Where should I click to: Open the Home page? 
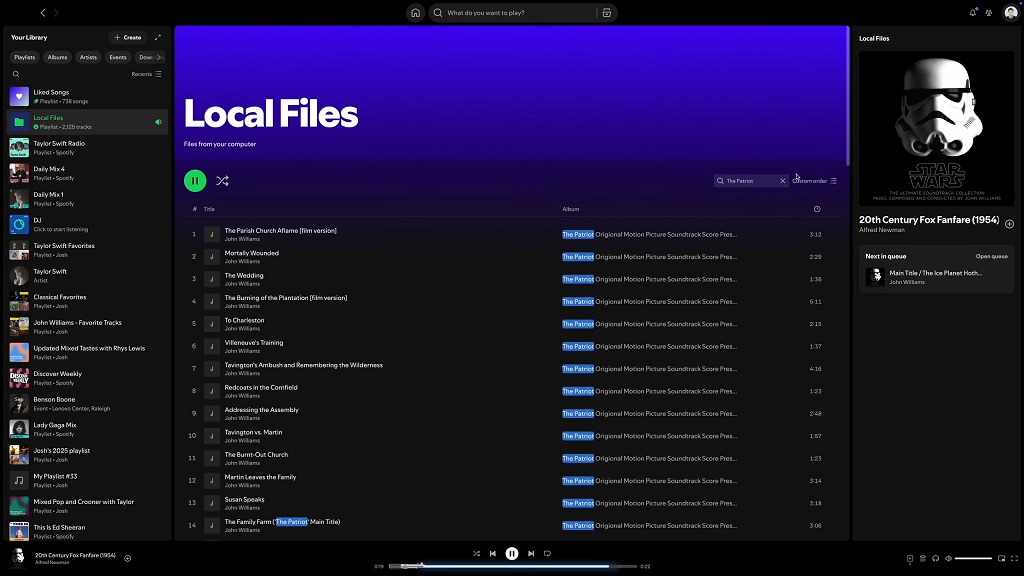[415, 13]
